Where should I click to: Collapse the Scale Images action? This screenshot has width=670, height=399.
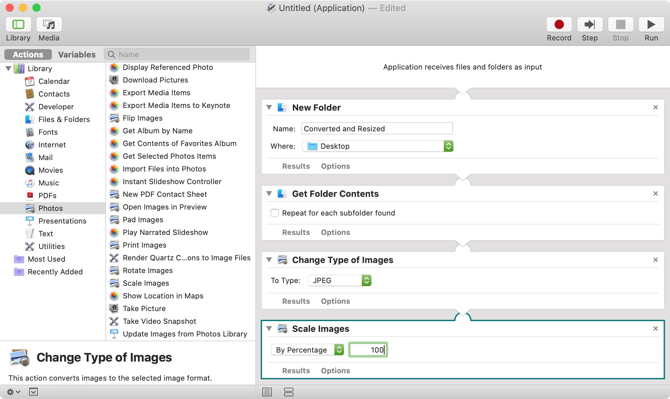(x=269, y=329)
